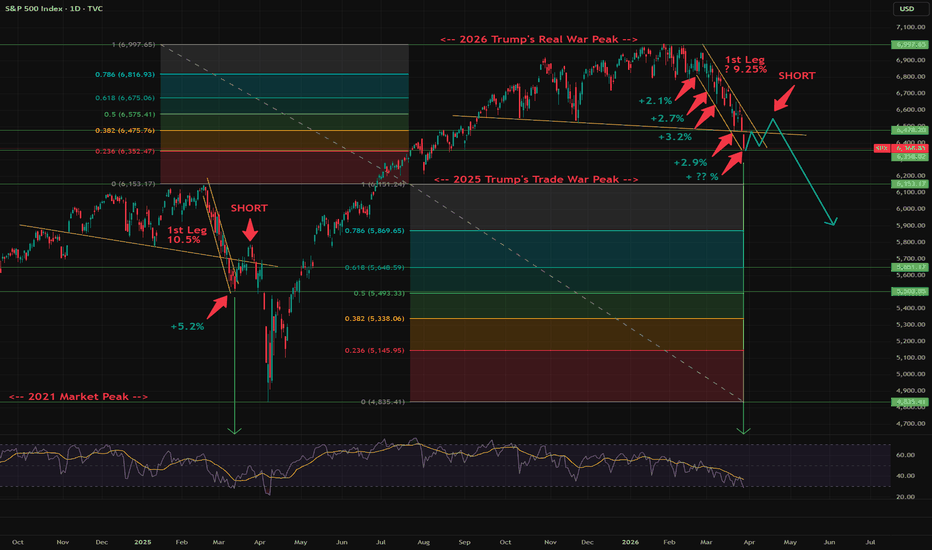The image size is (932, 550).
Task: Select the '1st Leg ? 9.25%' text annotation
Action: 745,64
